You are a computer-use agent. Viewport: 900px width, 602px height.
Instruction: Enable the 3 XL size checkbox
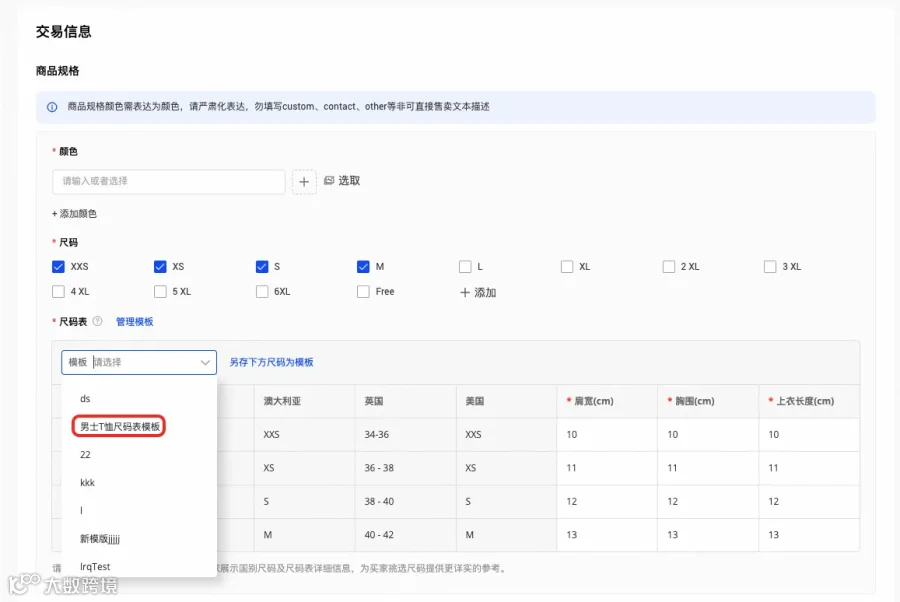click(x=770, y=267)
